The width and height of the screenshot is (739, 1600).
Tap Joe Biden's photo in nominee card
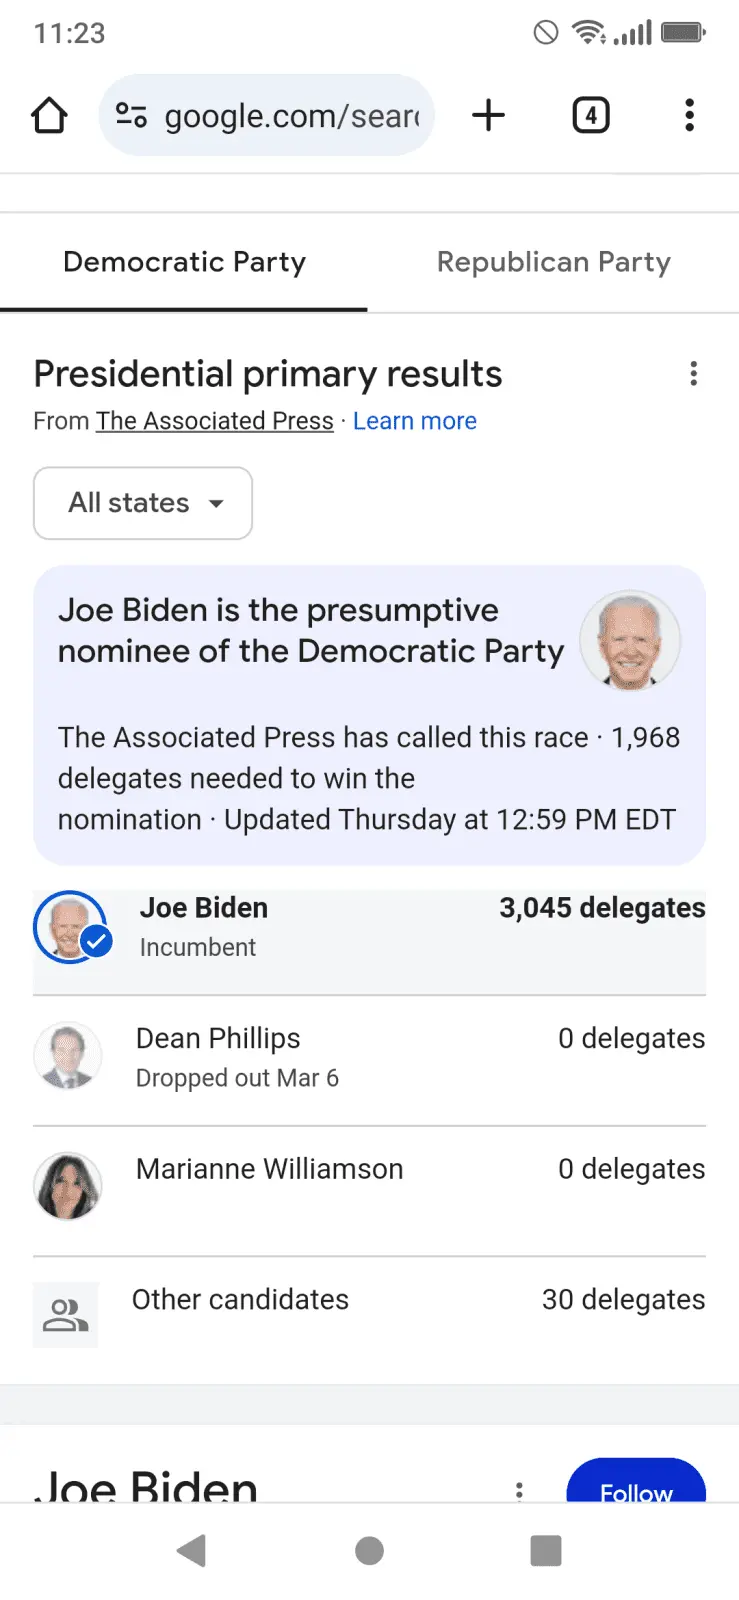630,640
